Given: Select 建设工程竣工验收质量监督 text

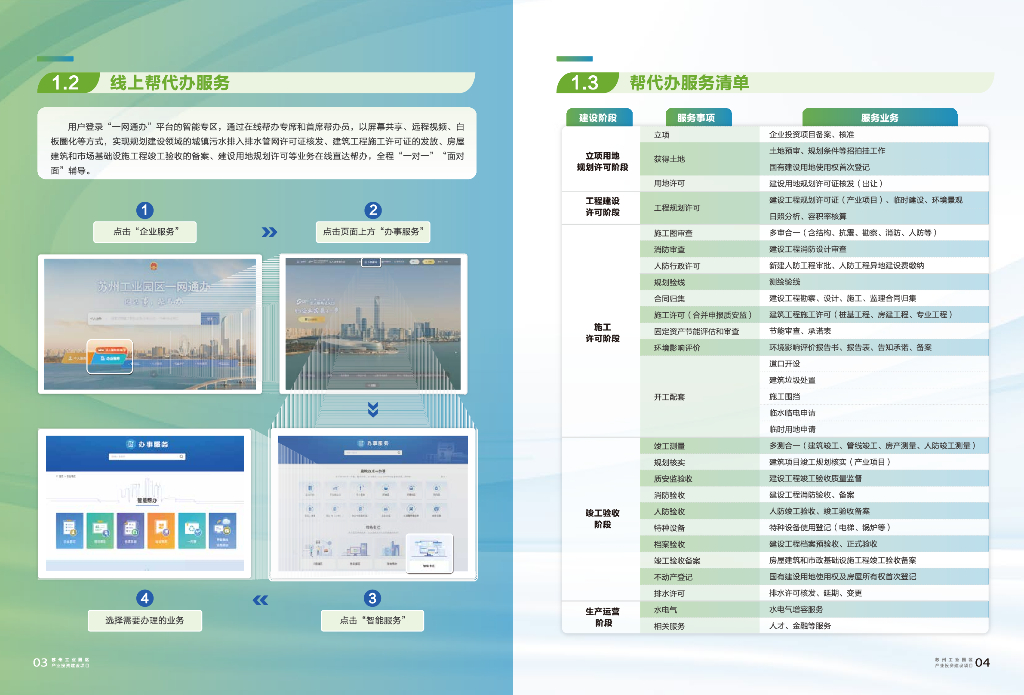Looking at the screenshot, I should (x=815, y=479).
